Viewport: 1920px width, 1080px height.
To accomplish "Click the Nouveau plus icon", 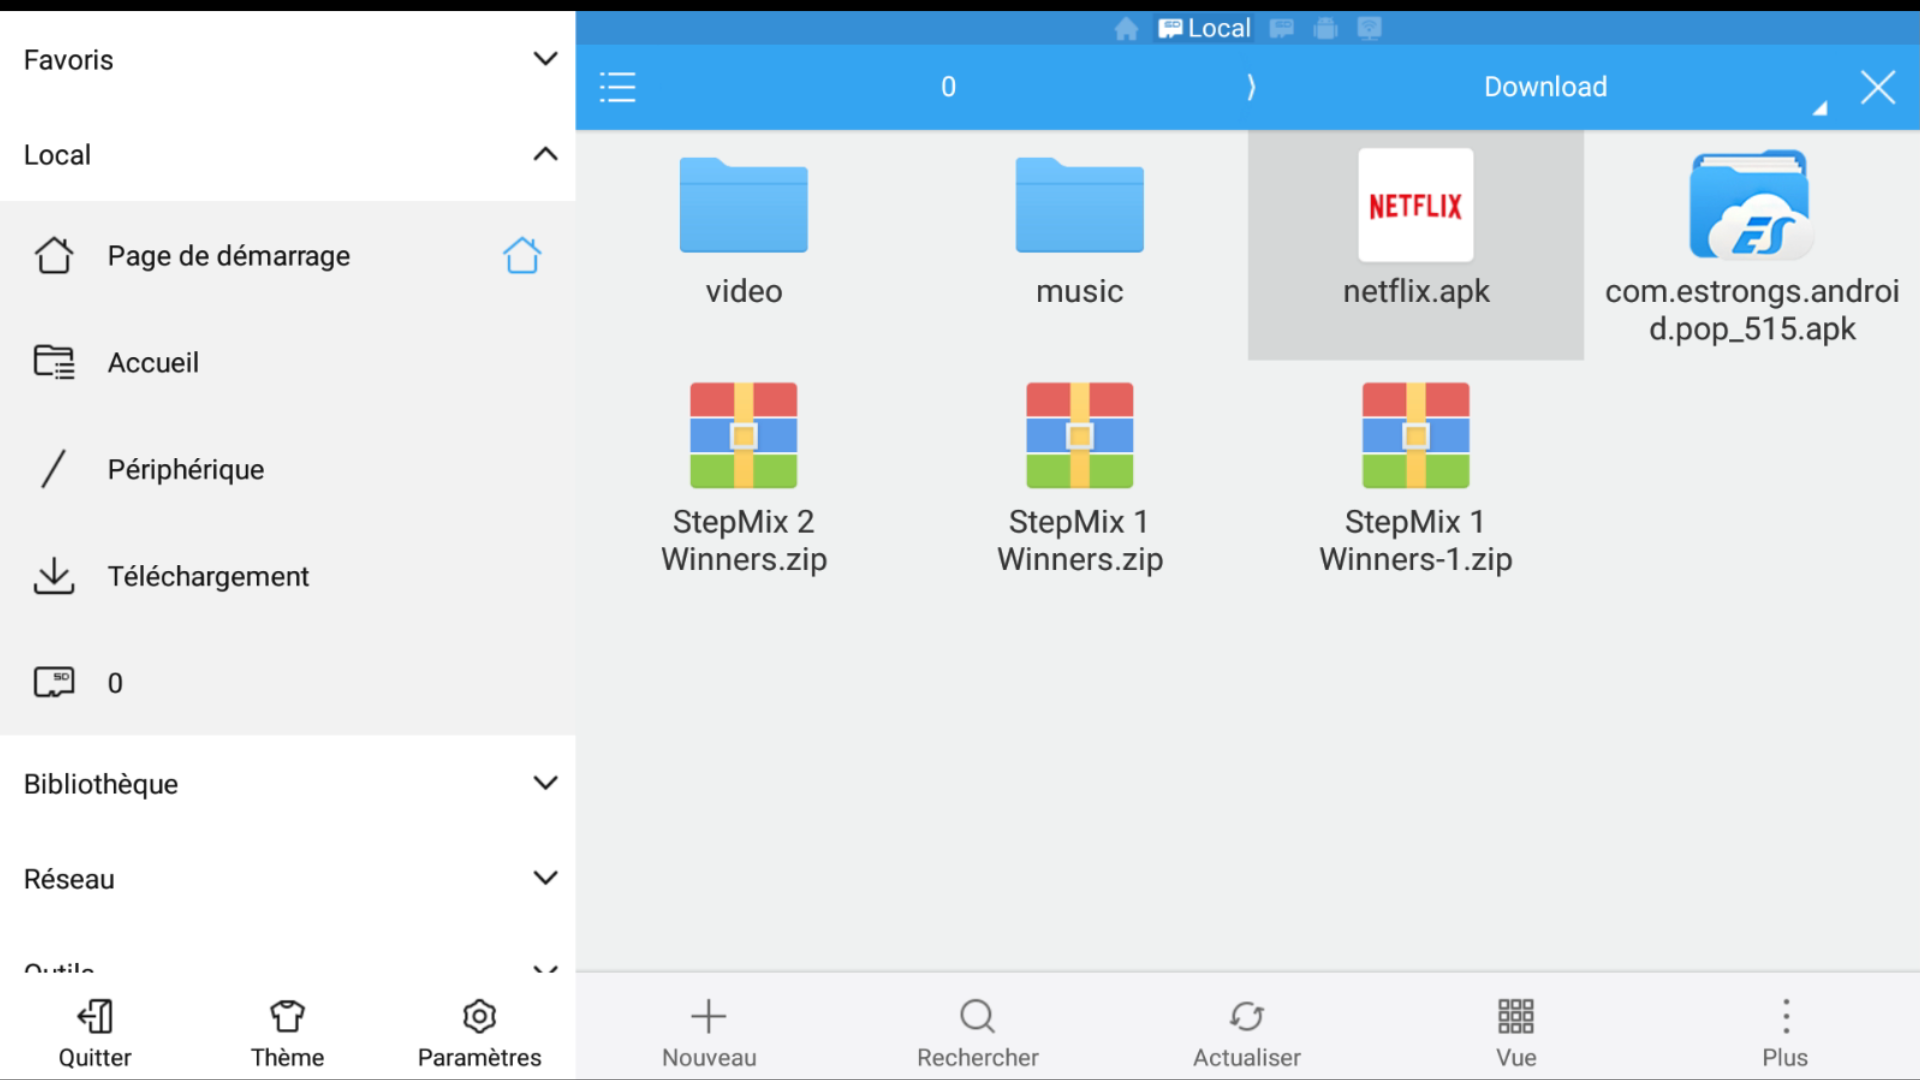I will coord(709,1016).
